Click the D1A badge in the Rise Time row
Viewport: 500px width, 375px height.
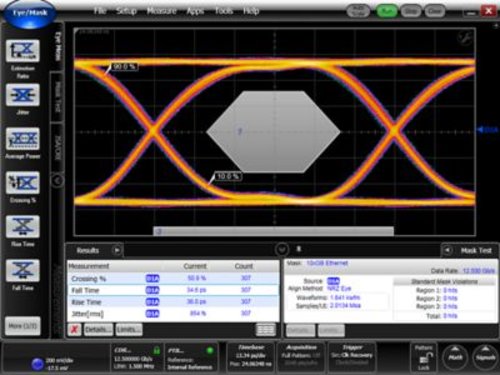click(x=152, y=302)
